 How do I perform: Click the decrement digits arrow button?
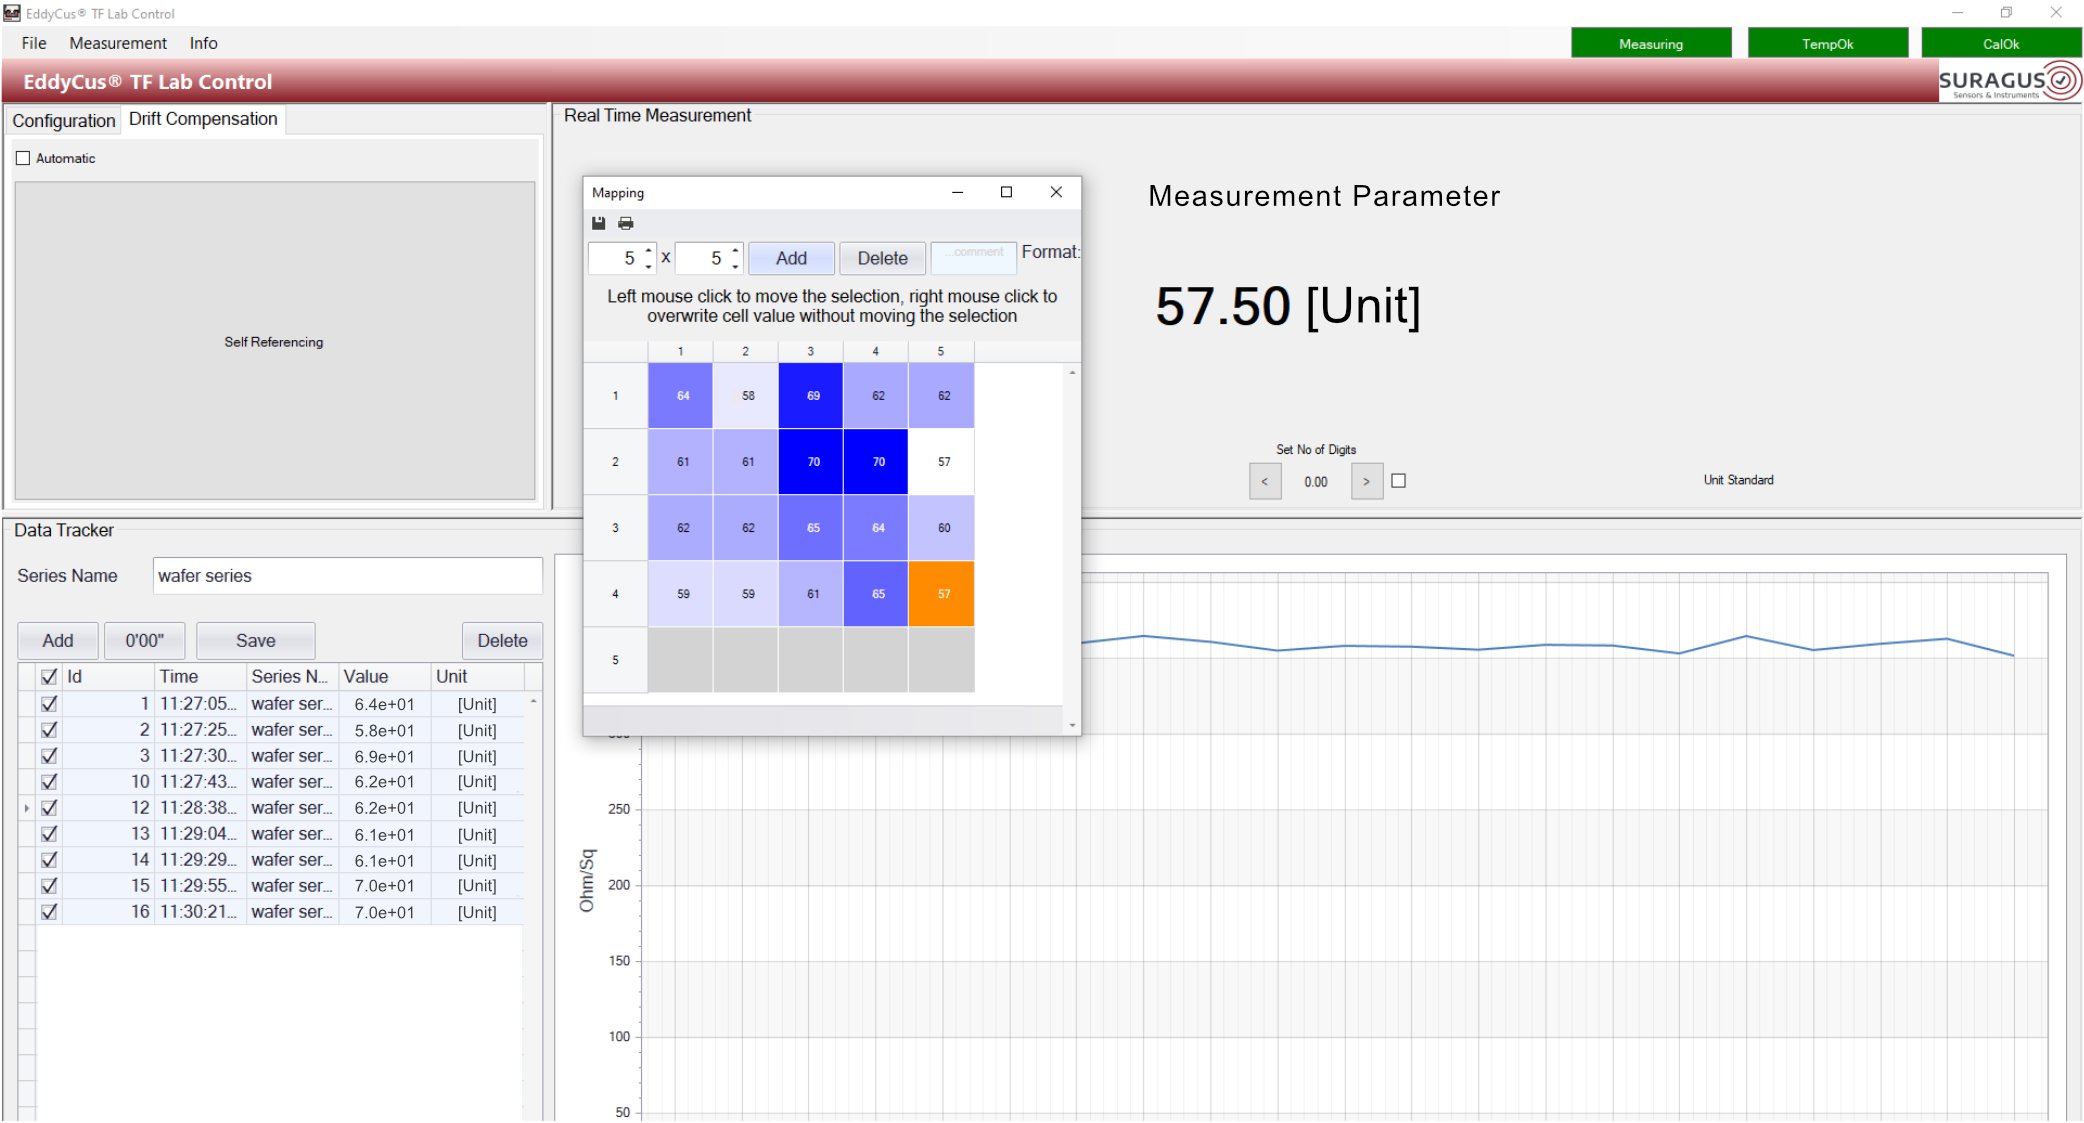[1263, 481]
